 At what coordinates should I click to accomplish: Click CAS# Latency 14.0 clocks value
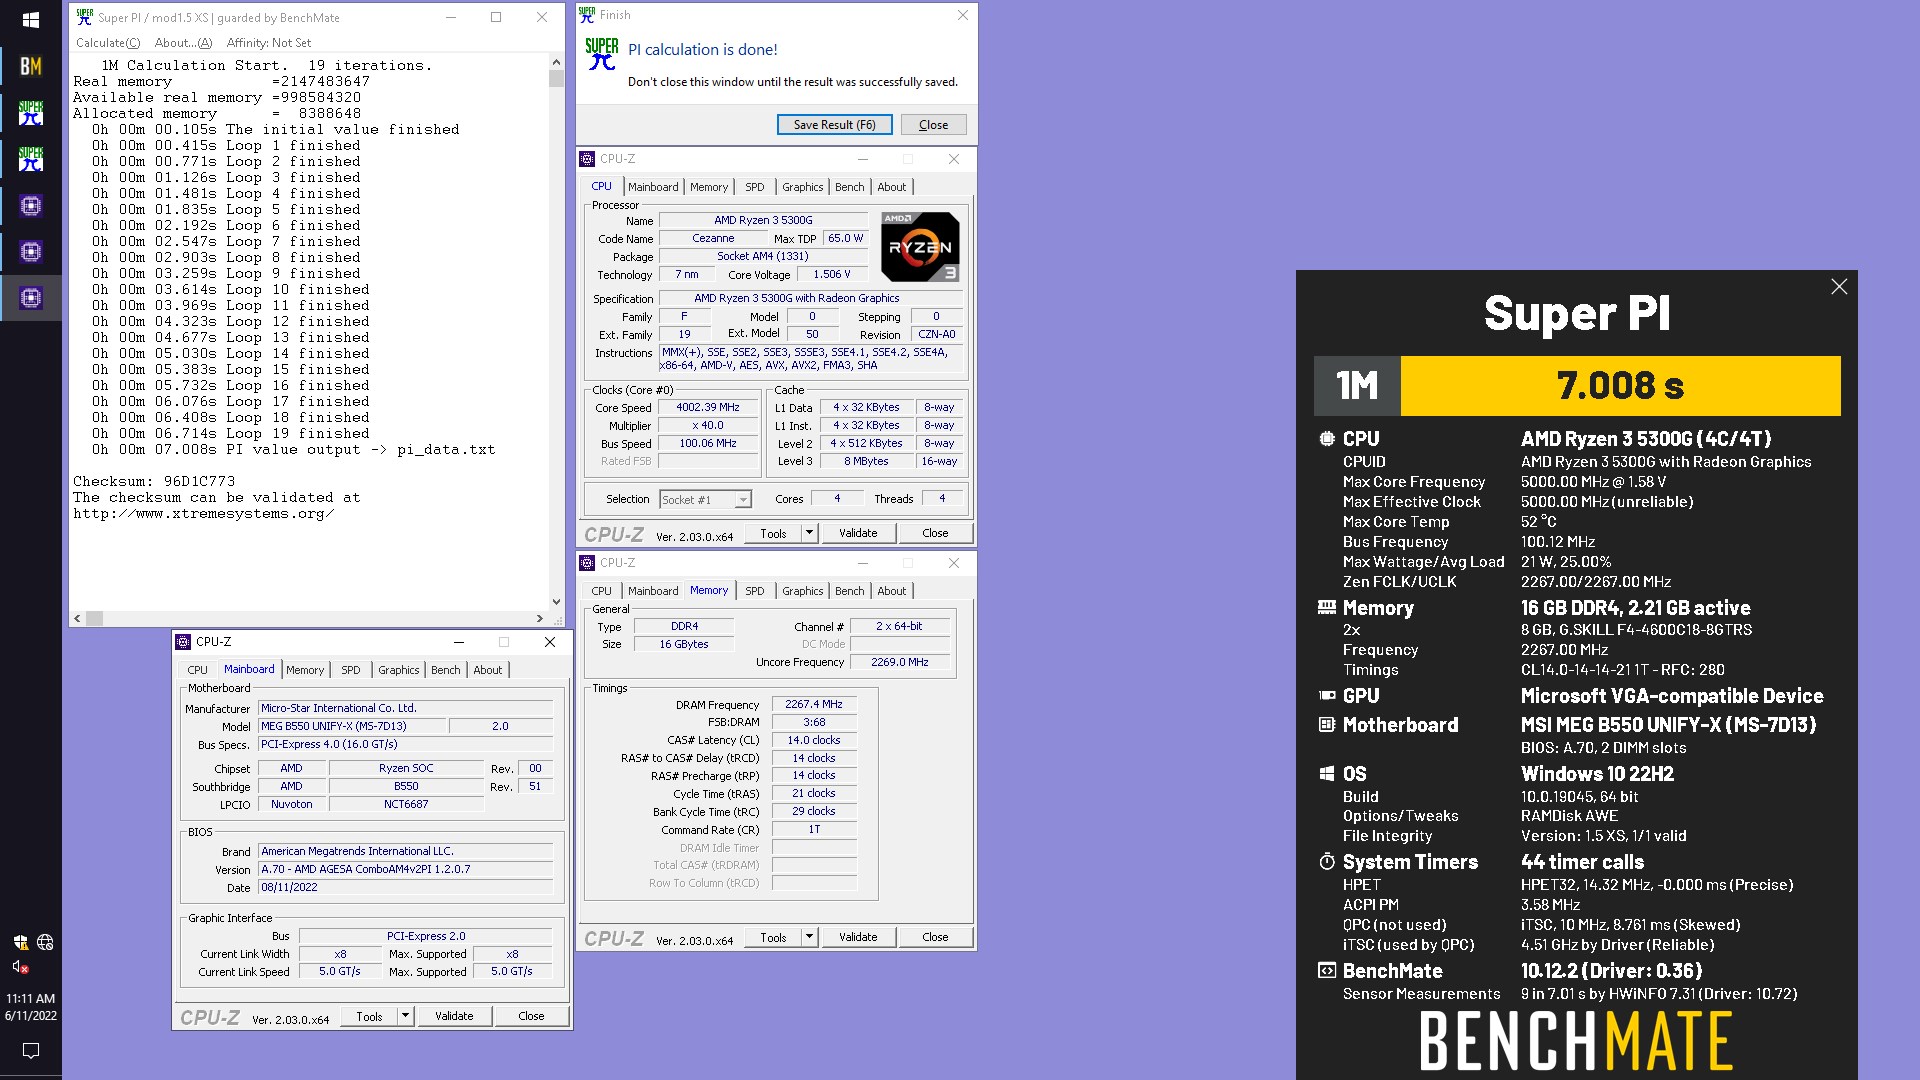click(x=814, y=740)
